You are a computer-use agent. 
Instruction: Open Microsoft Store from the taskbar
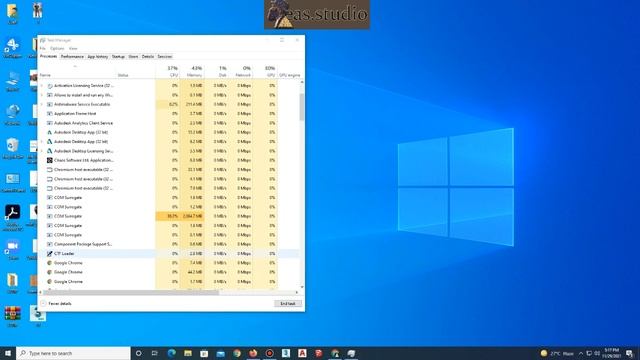coord(204,353)
